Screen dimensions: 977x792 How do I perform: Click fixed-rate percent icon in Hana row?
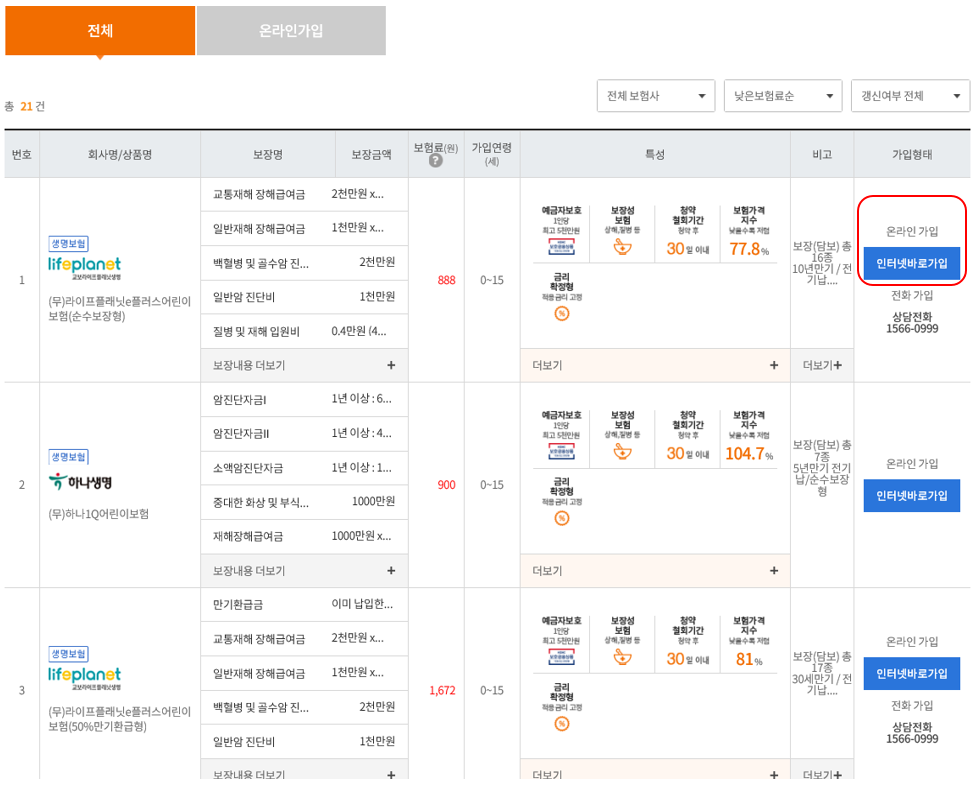click(x=561, y=518)
